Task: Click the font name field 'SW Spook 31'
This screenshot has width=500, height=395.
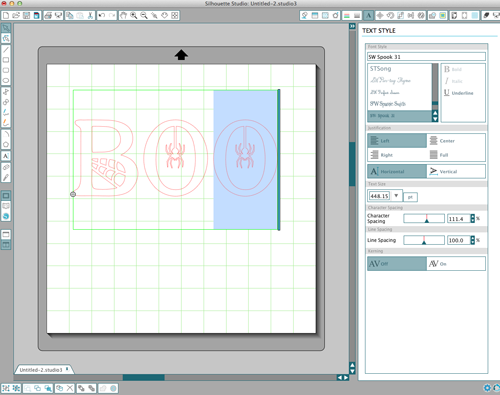Action: tap(426, 57)
